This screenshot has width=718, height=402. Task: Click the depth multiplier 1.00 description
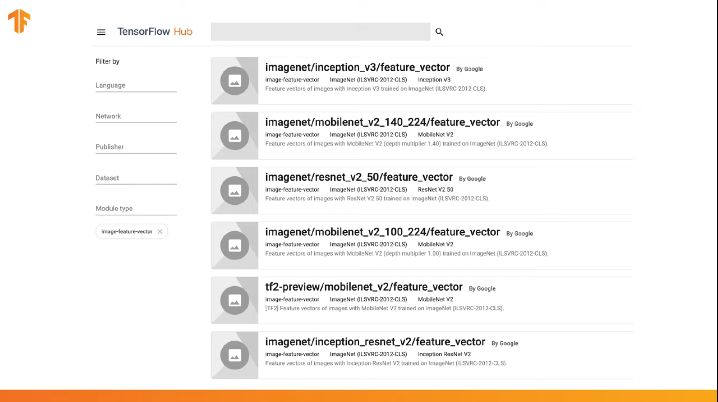click(406, 254)
